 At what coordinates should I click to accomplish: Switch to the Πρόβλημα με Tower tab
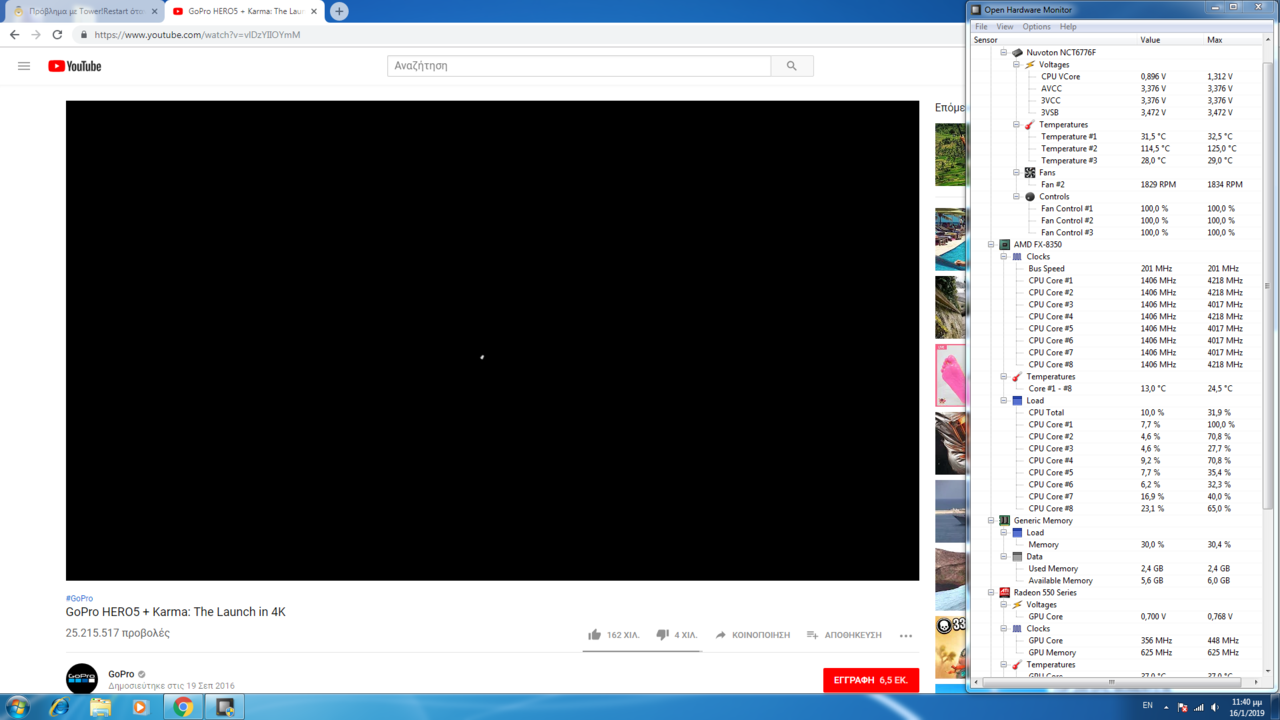pos(82,11)
